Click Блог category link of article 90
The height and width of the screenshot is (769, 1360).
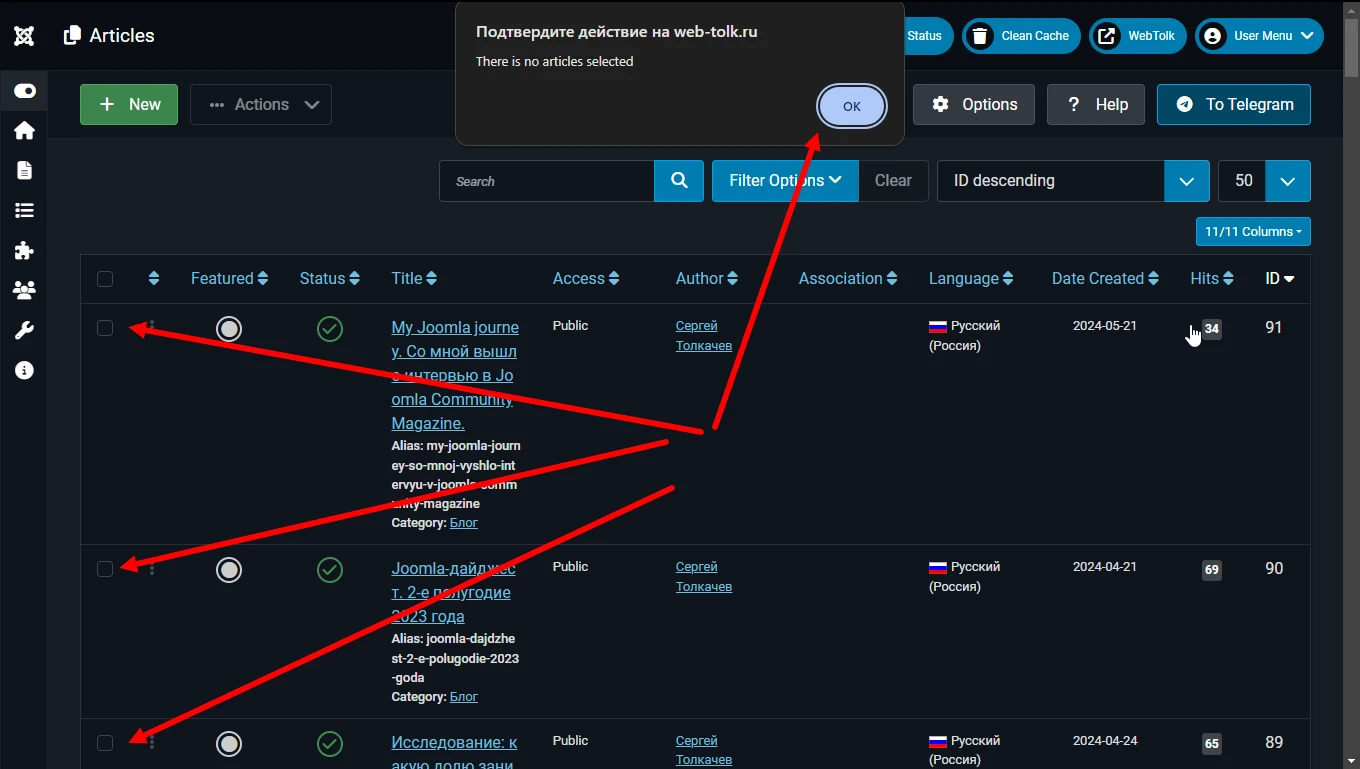click(x=464, y=697)
